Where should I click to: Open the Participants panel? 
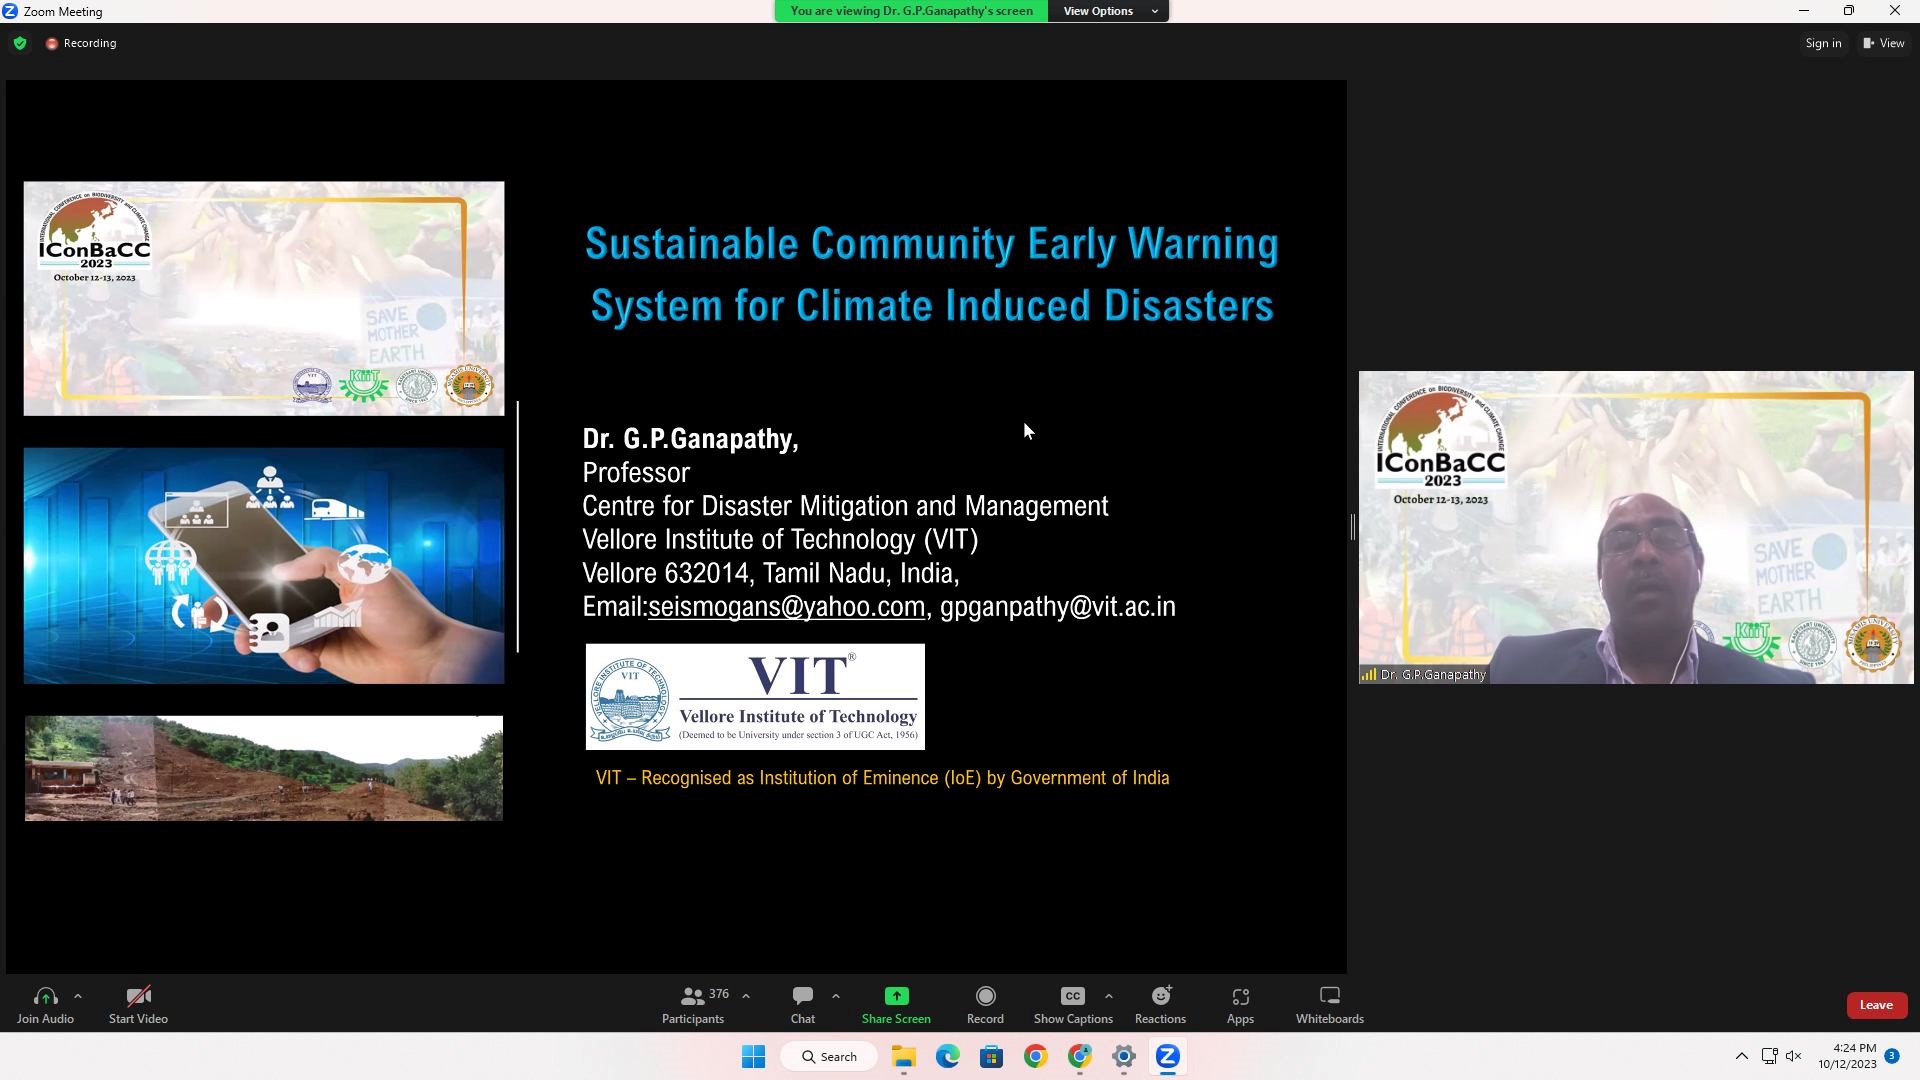tap(693, 1005)
